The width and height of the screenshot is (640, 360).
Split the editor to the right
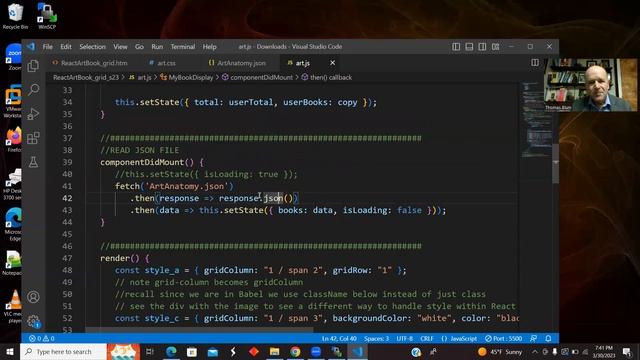click(x=535, y=62)
